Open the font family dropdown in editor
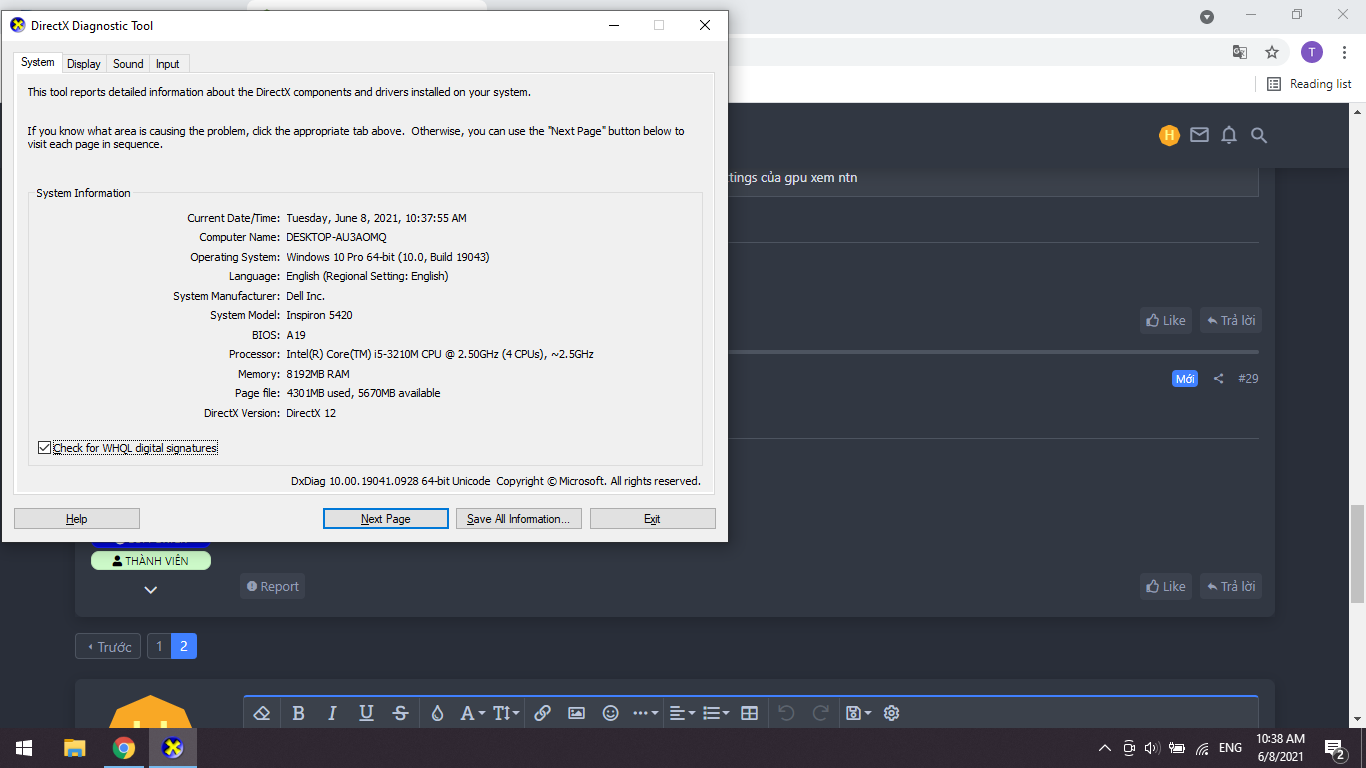1366x768 pixels. (472, 713)
